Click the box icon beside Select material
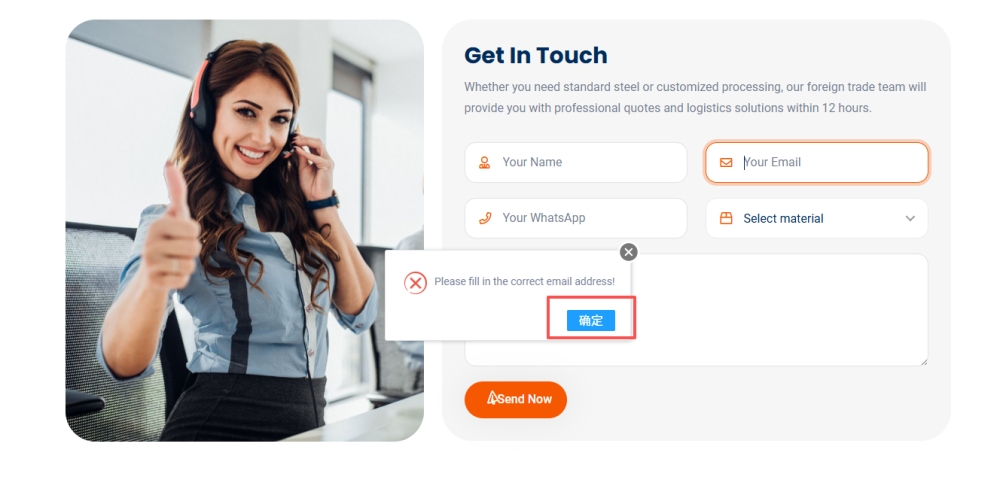 point(726,218)
